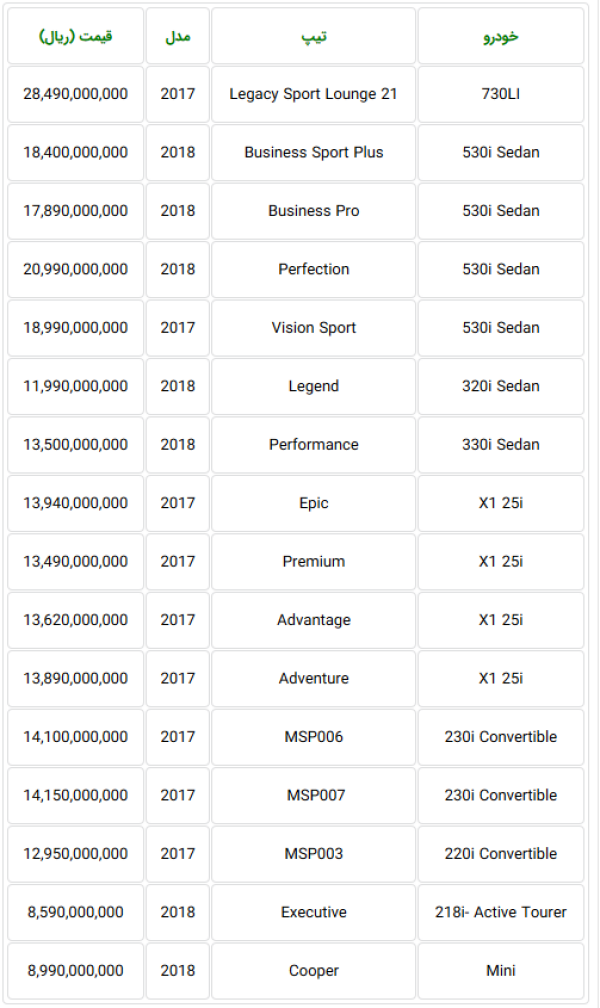The width and height of the screenshot is (600, 1008).
Task: Select the 220i Convertible car cell
Action: pyautogui.click(x=501, y=854)
